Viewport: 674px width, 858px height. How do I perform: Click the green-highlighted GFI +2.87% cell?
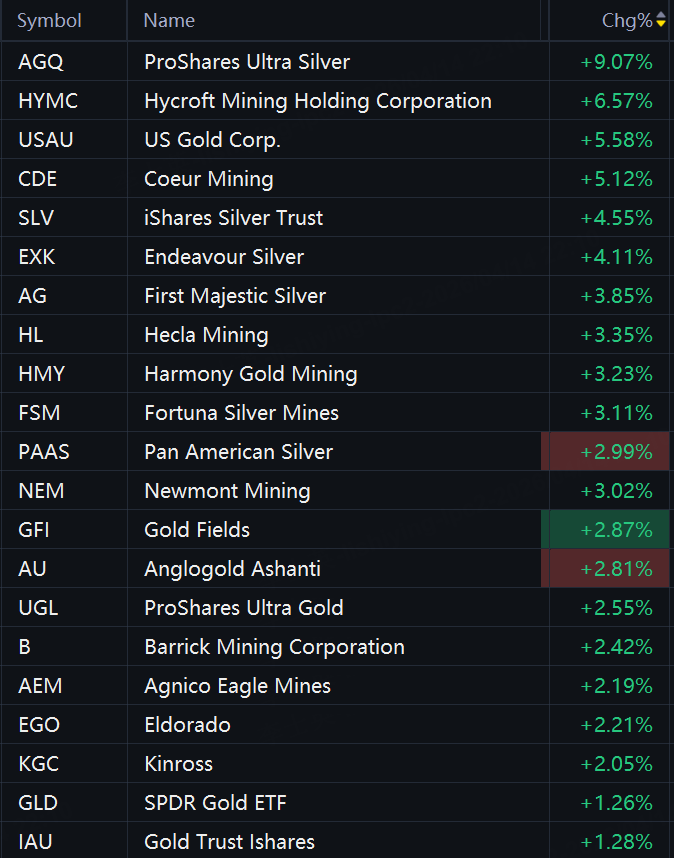(606, 530)
